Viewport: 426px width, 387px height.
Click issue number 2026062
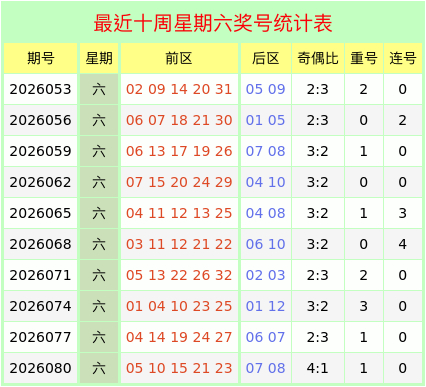pos(41,182)
